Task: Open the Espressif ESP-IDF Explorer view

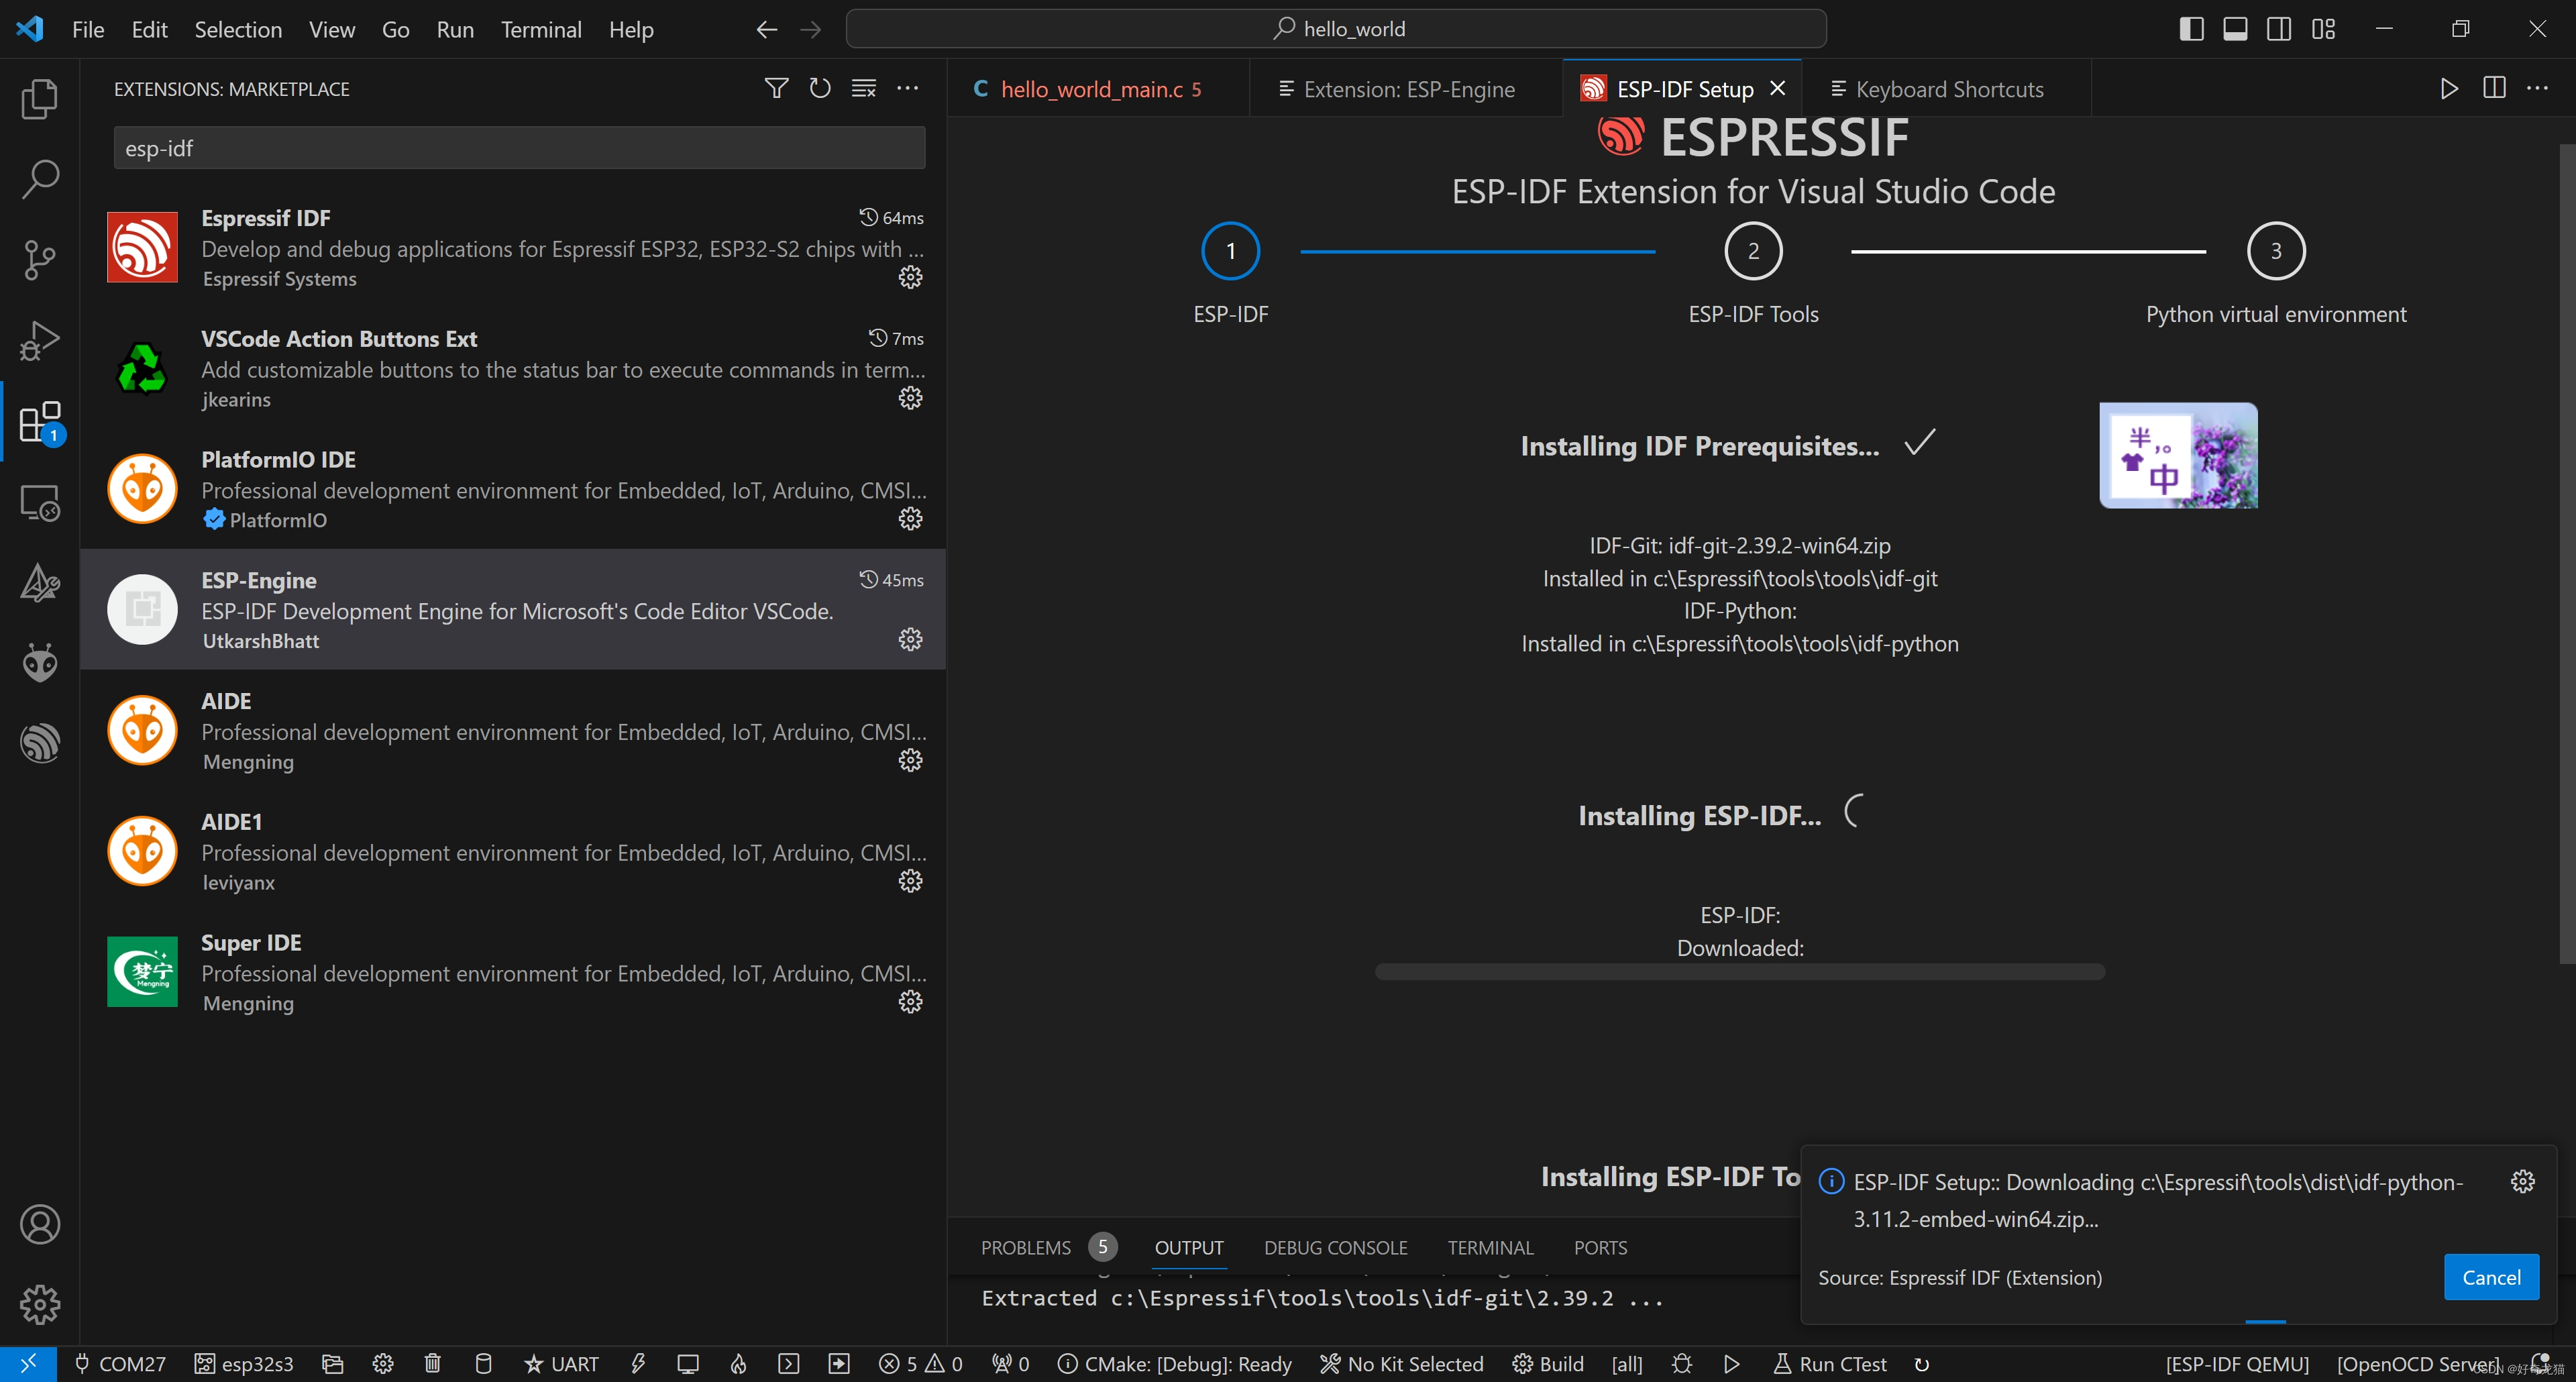Action: tap(40, 744)
